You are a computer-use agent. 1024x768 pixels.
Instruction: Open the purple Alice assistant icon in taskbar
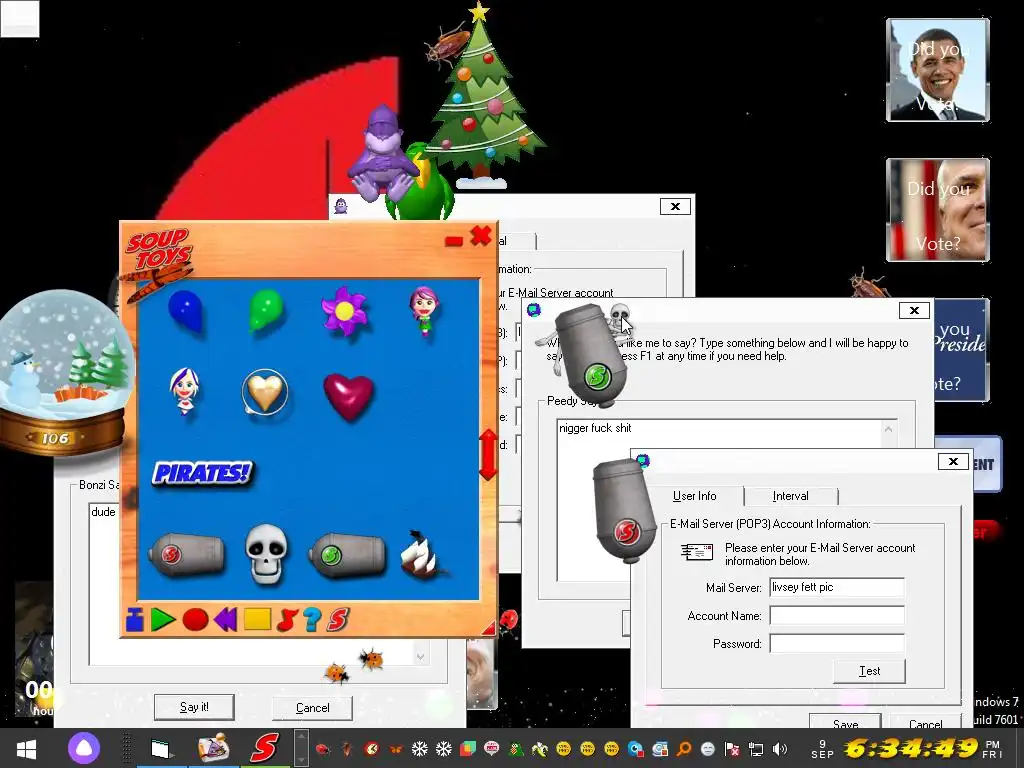pos(84,748)
